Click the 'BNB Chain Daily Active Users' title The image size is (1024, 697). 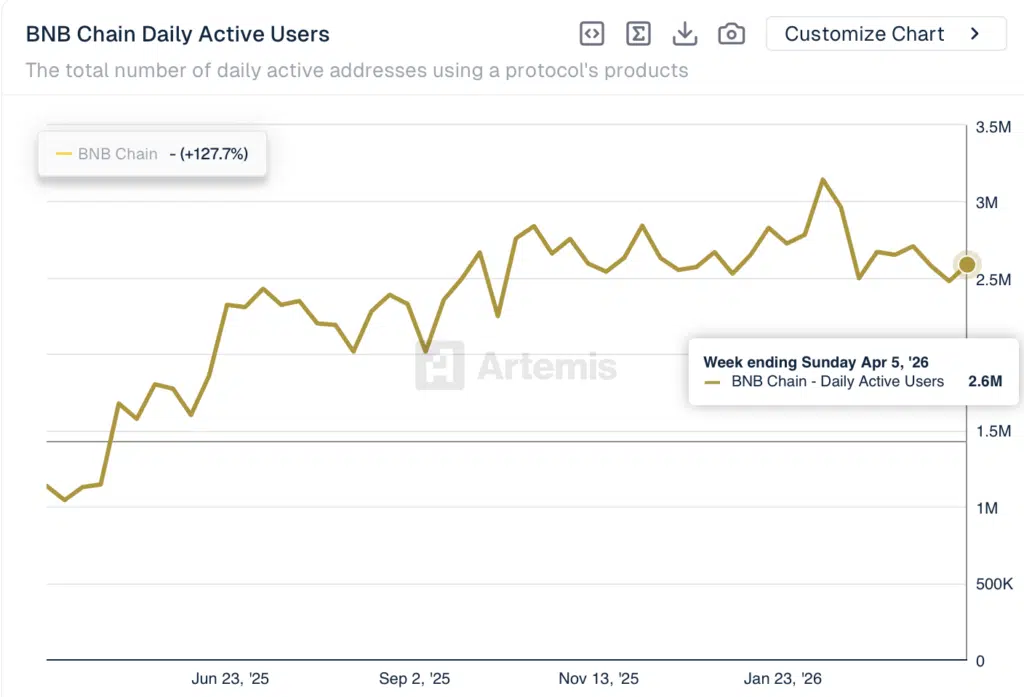[178, 34]
